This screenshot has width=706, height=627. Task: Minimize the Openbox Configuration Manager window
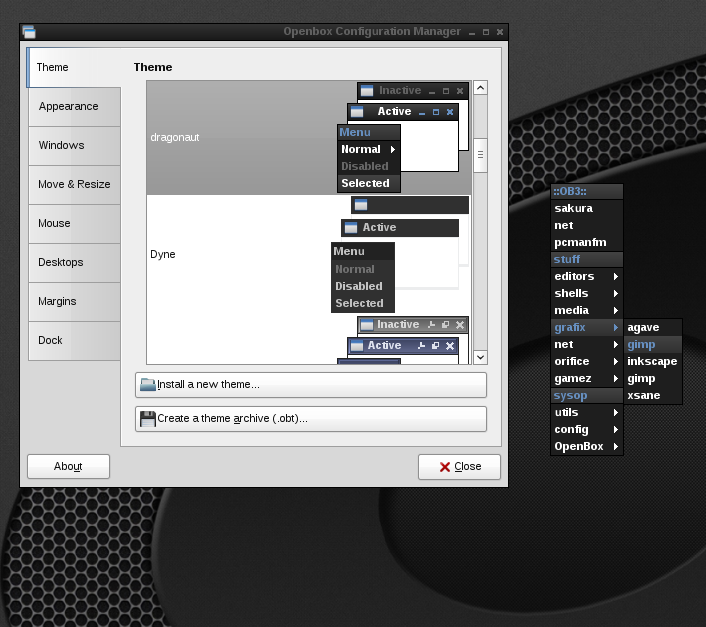pos(472,32)
